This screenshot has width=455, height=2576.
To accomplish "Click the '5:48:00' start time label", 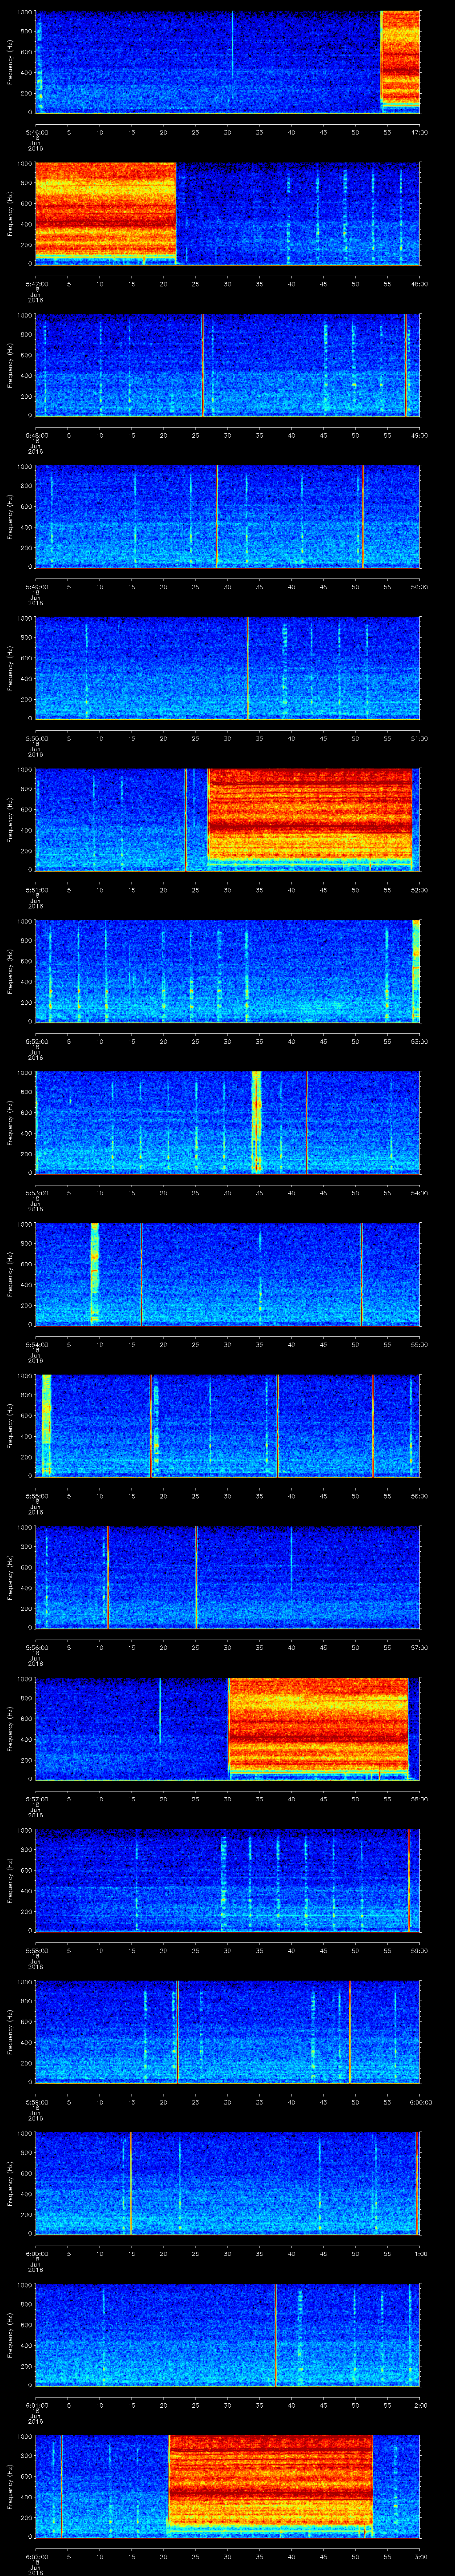I will point(36,435).
